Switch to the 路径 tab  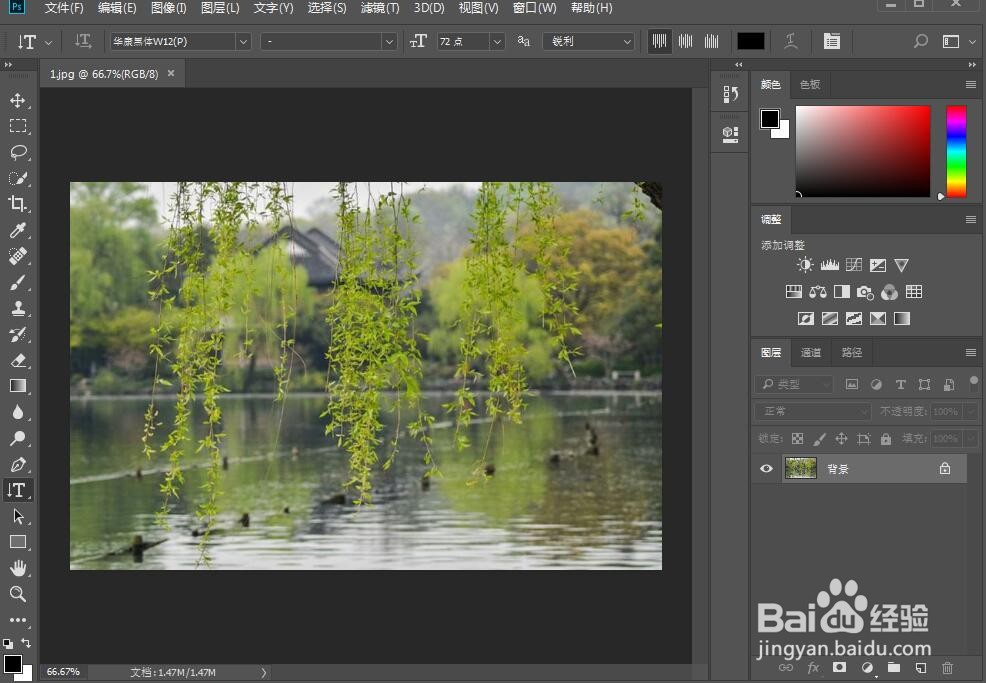point(852,353)
